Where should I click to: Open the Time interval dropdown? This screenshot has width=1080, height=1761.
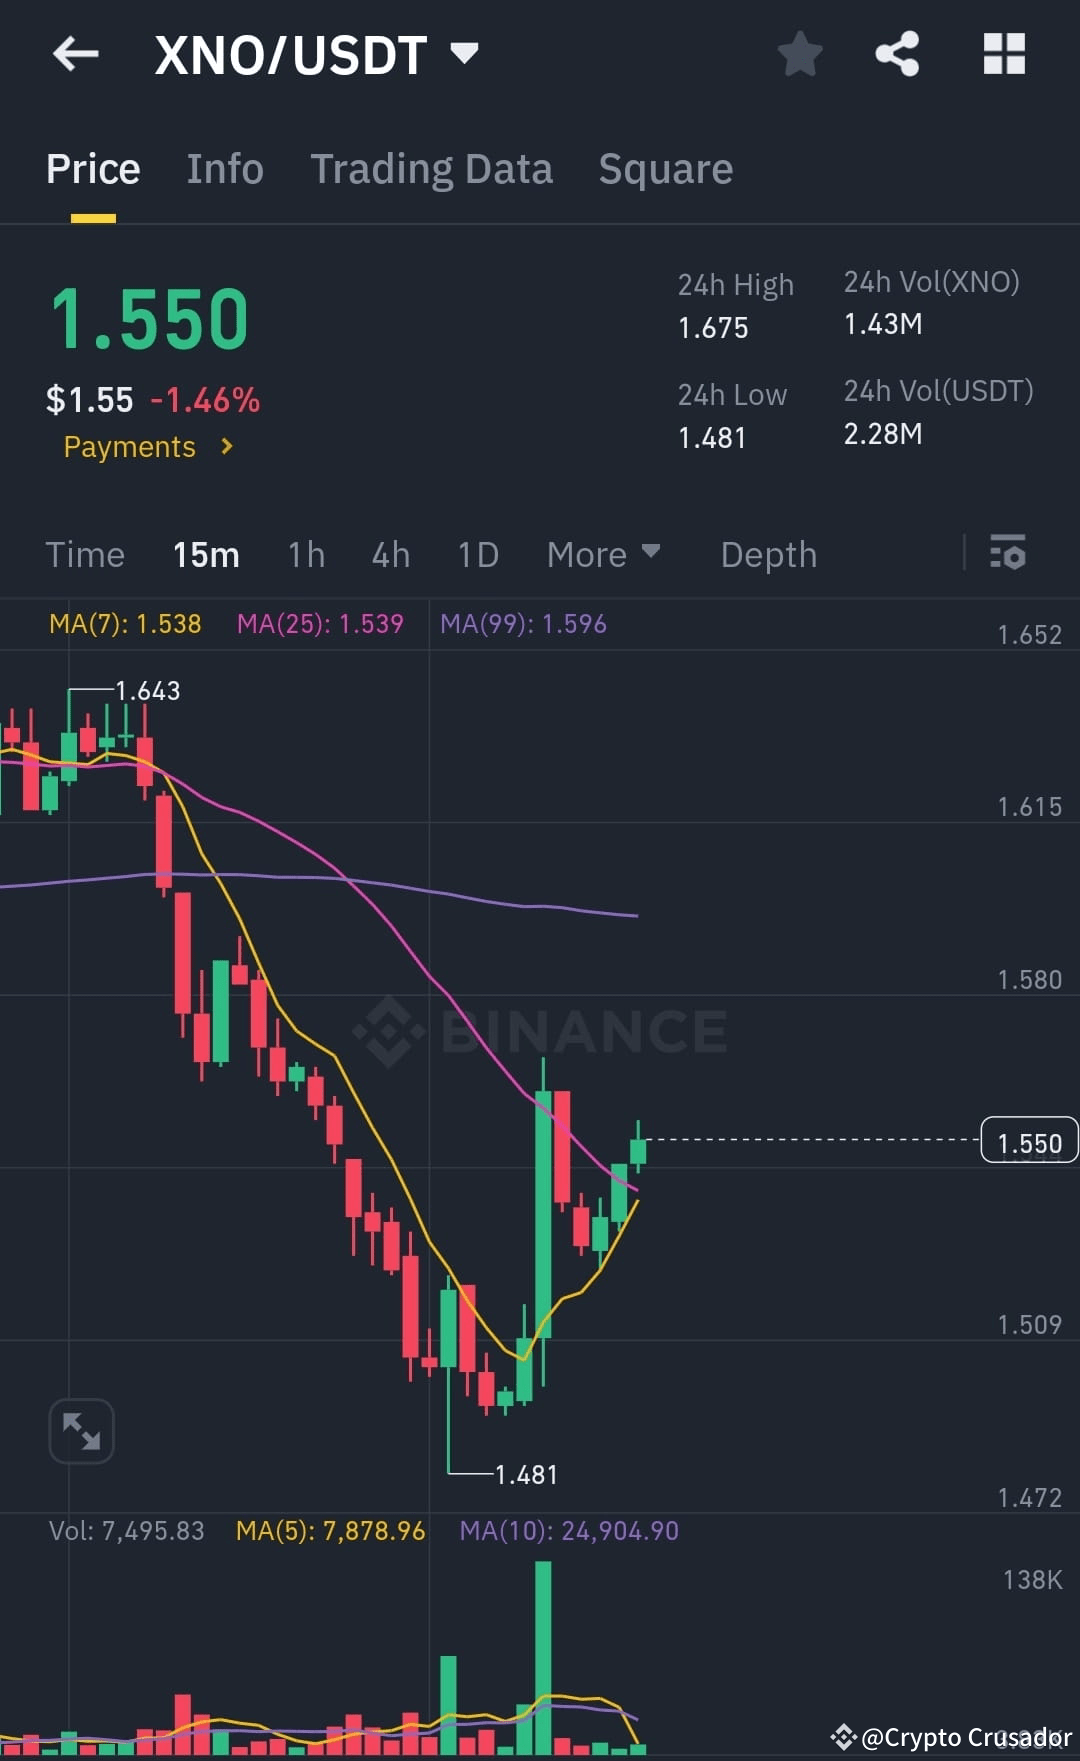click(85, 554)
